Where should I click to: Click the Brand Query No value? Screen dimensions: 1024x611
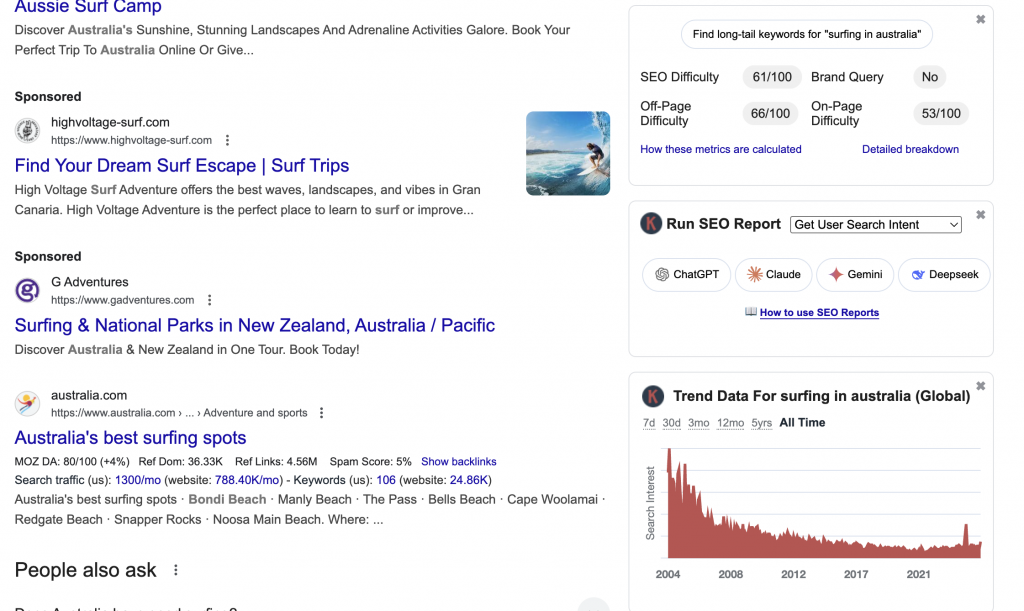tap(929, 77)
